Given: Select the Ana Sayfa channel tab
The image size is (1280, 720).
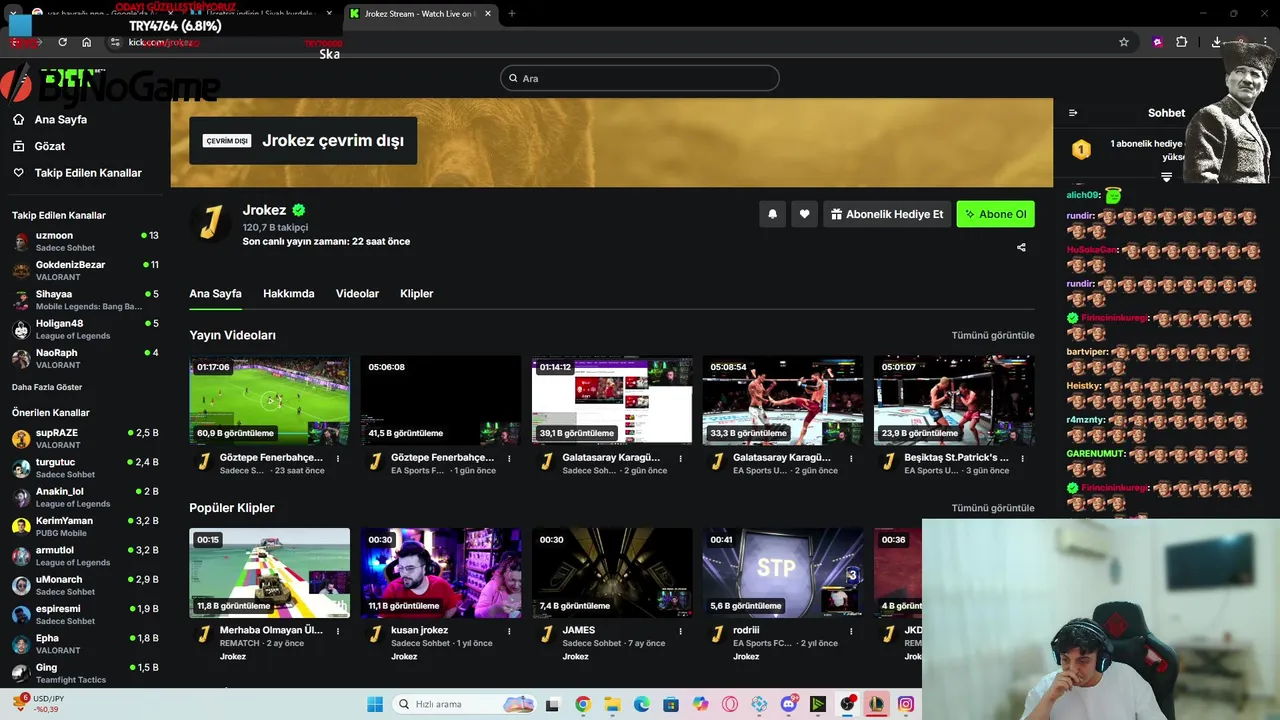Looking at the screenshot, I should pyautogui.click(x=215, y=294).
